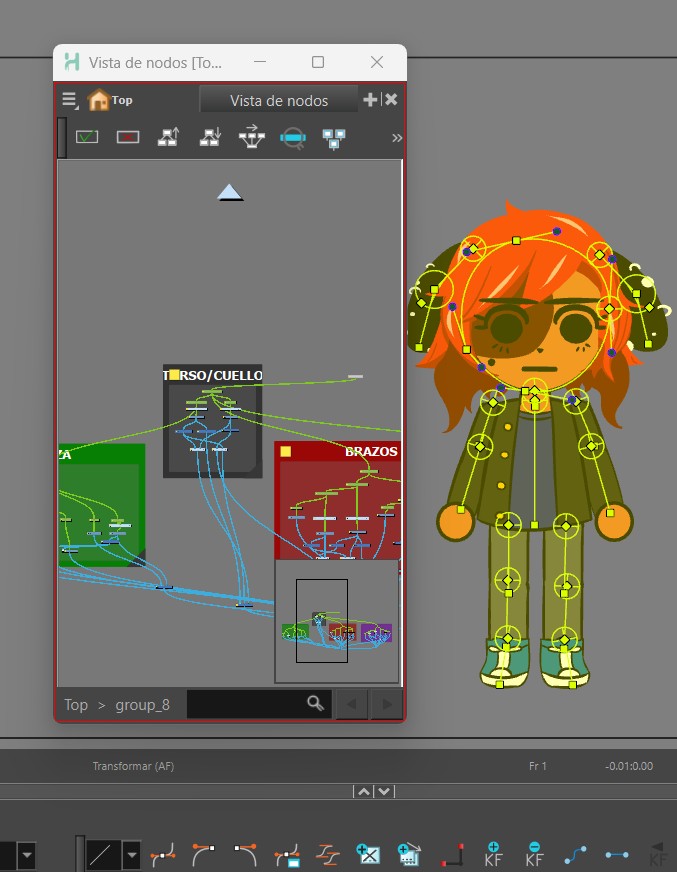Click the node navigator minimap thumbnail

[337, 621]
